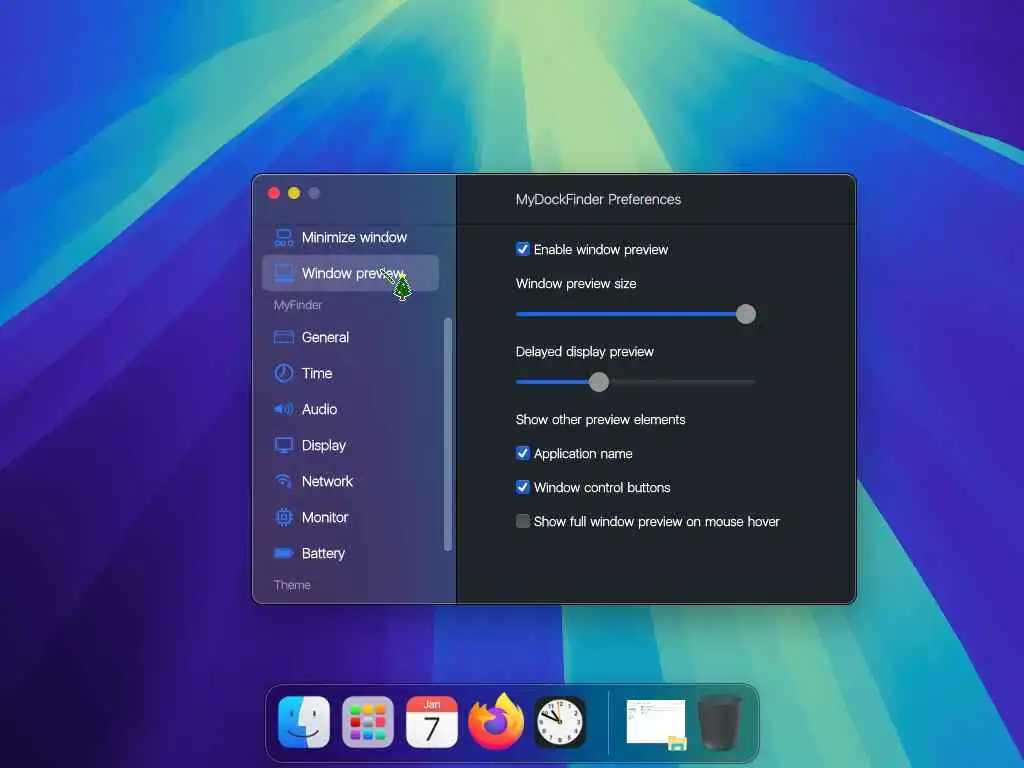Enable Show full window preview on mouse hover
The width and height of the screenshot is (1024, 768).
(x=522, y=521)
